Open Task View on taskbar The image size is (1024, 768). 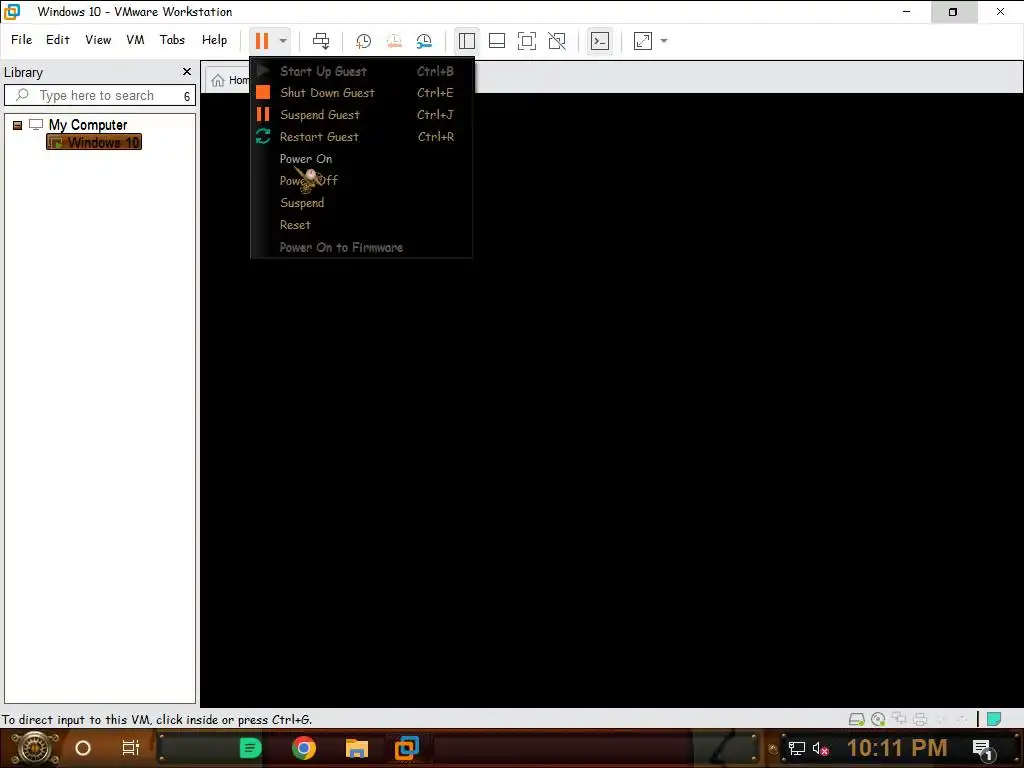pyautogui.click(x=131, y=748)
